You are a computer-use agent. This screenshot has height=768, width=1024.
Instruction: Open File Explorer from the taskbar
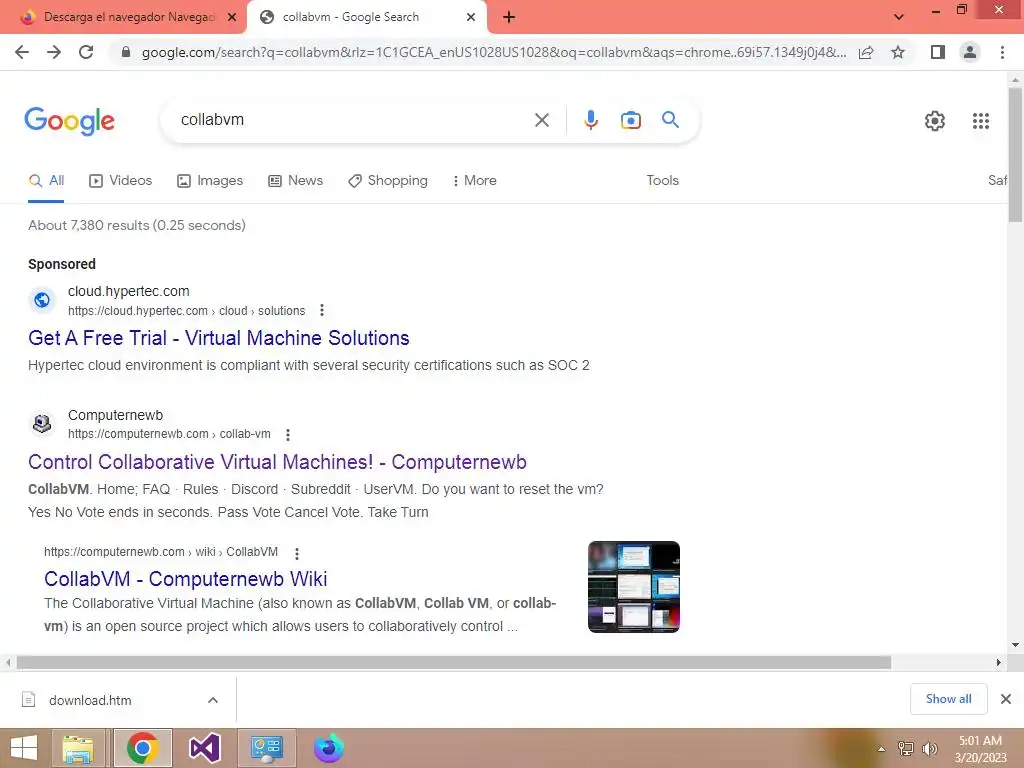(78, 748)
